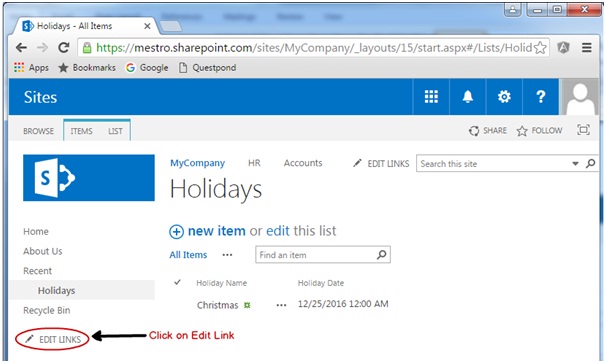
Task: Open ellipsis menu next to All Items
Action: click(227, 255)
